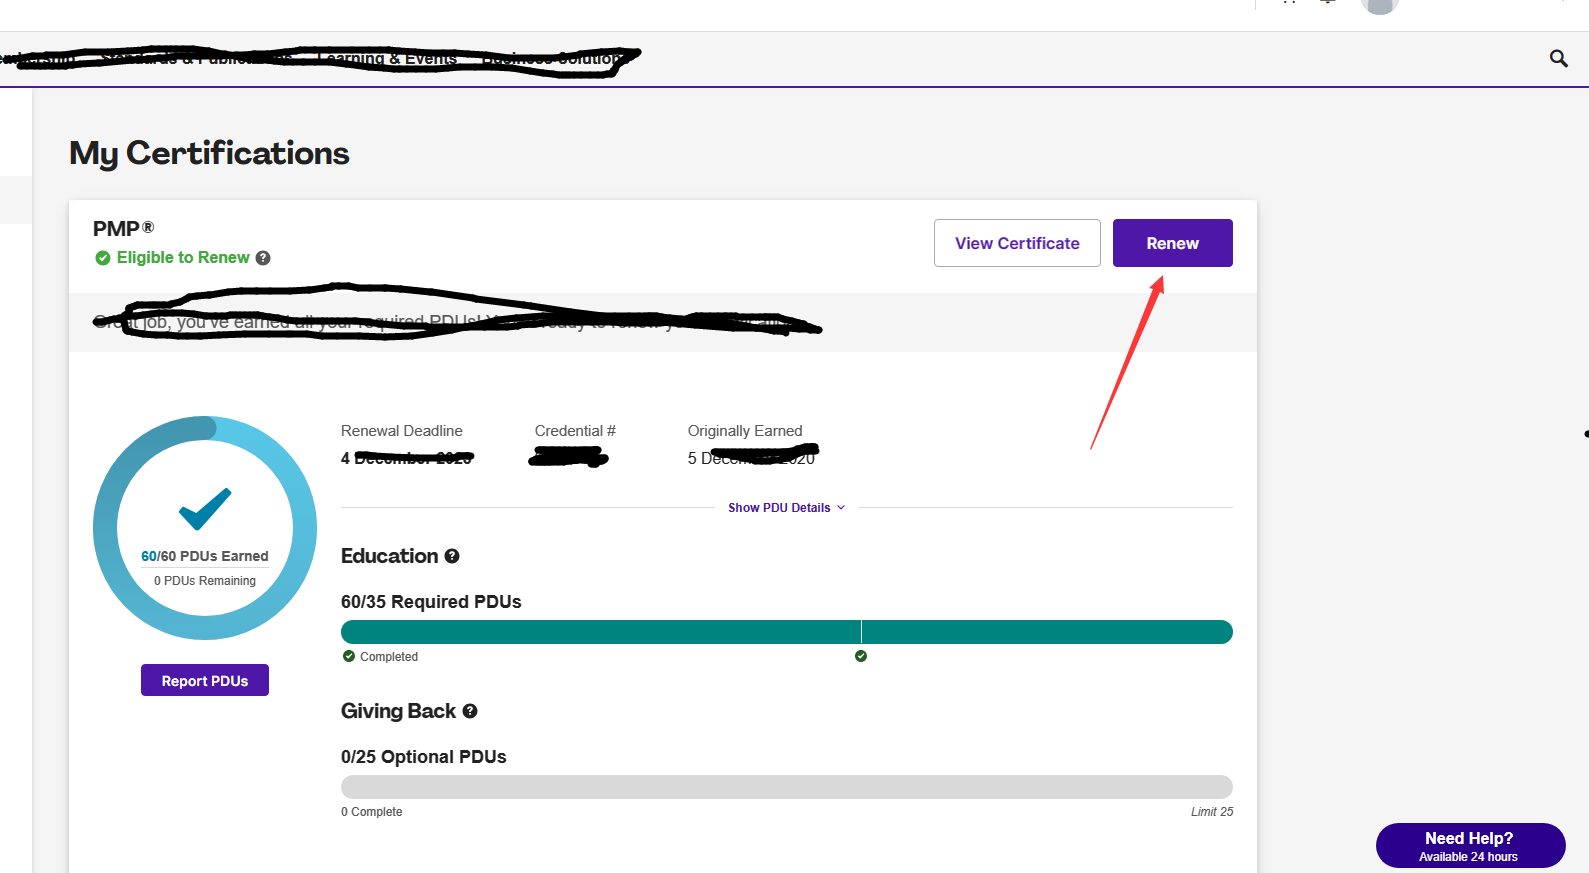Click the Credential # label

coord(575,431)
